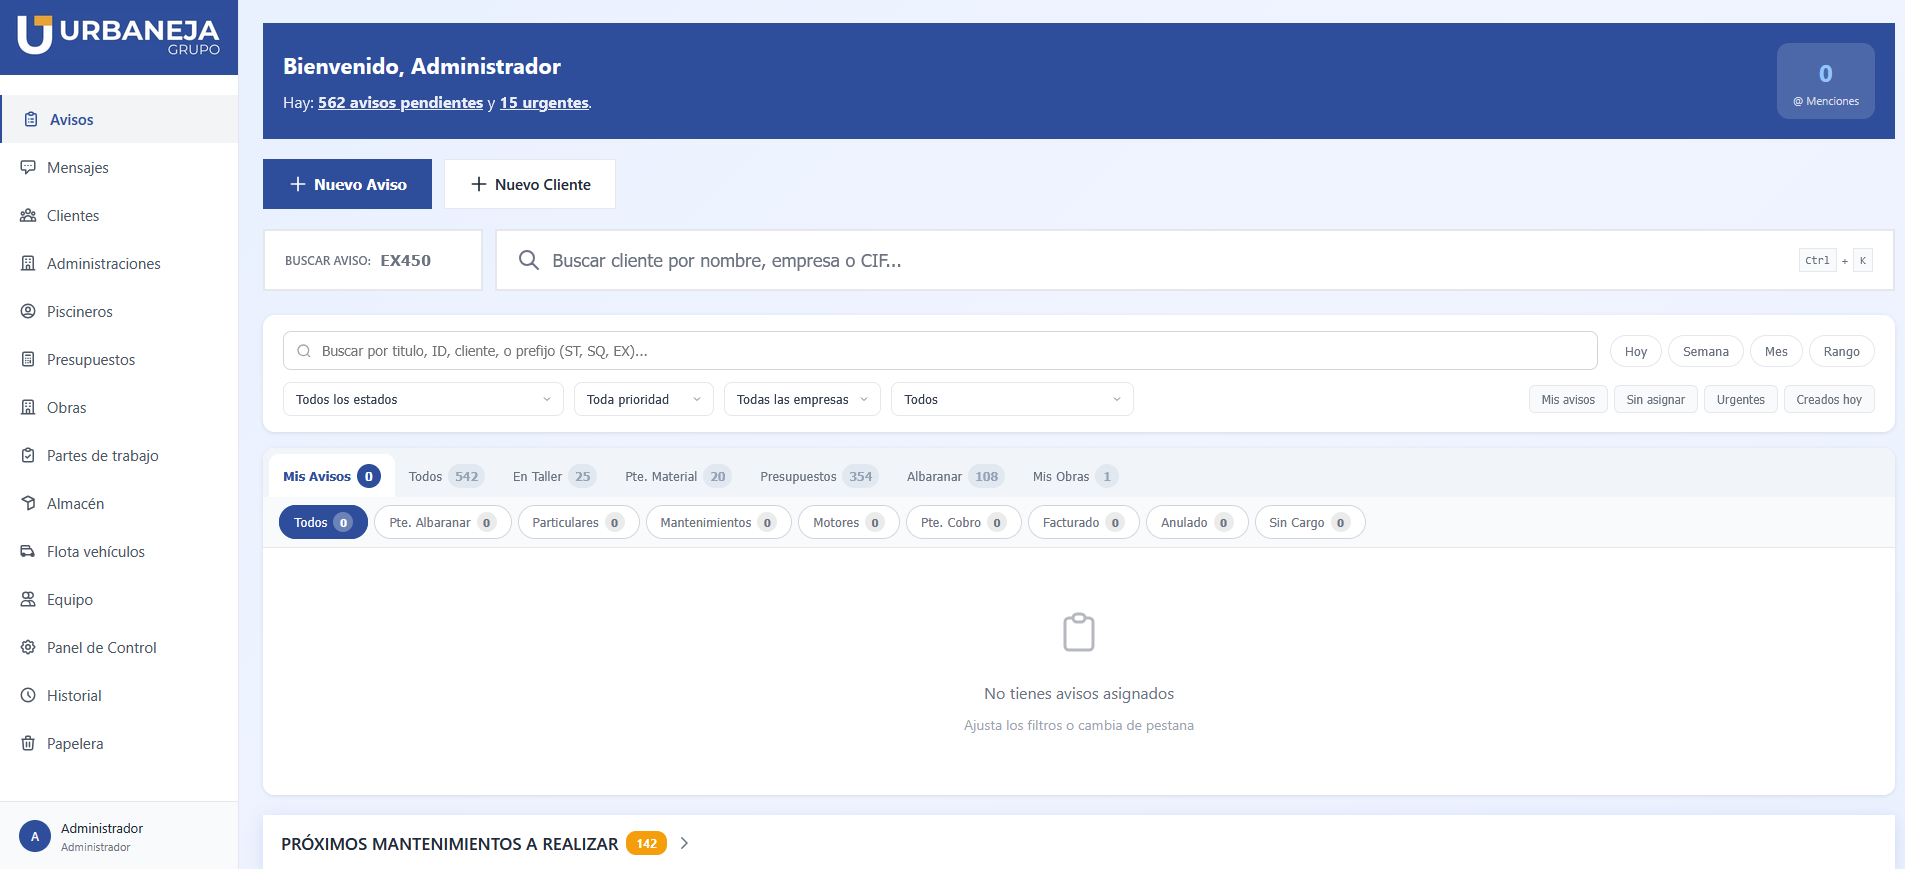Switch to the Todos 542 tab

point(446,476)
